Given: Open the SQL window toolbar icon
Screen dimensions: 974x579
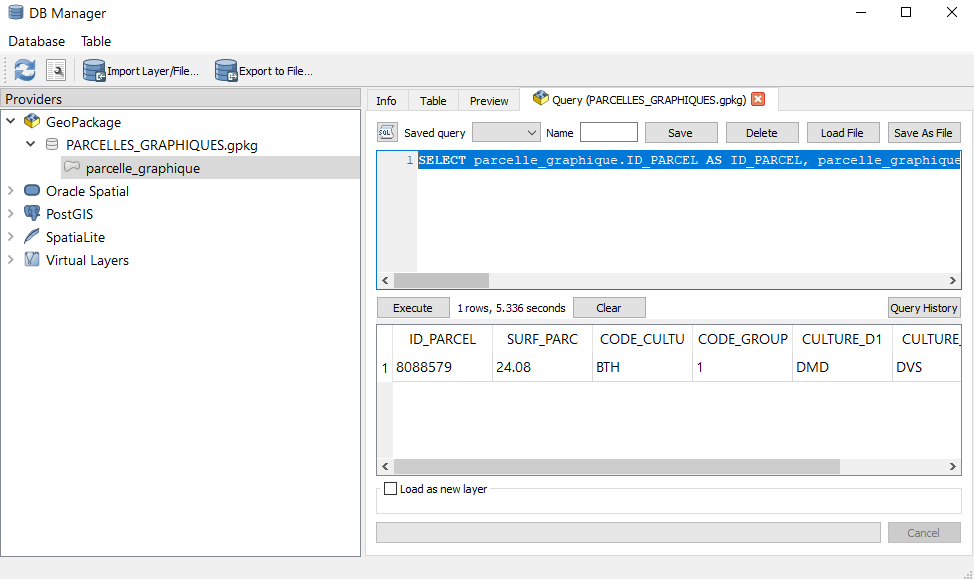Looking at the screenshot, I should [57, 70].
